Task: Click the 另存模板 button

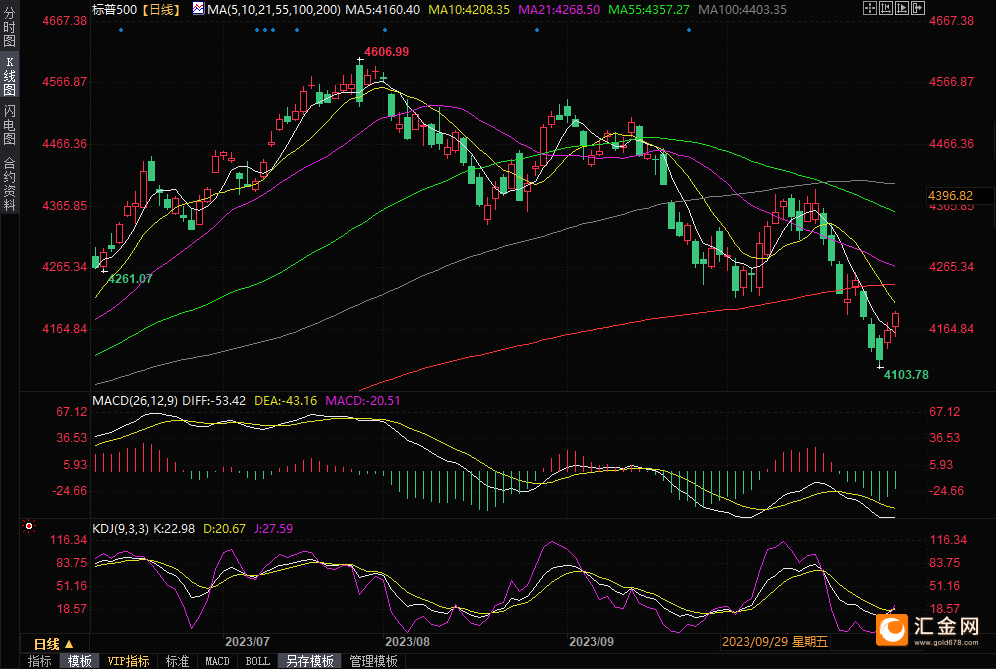Action: click(309, 661)
